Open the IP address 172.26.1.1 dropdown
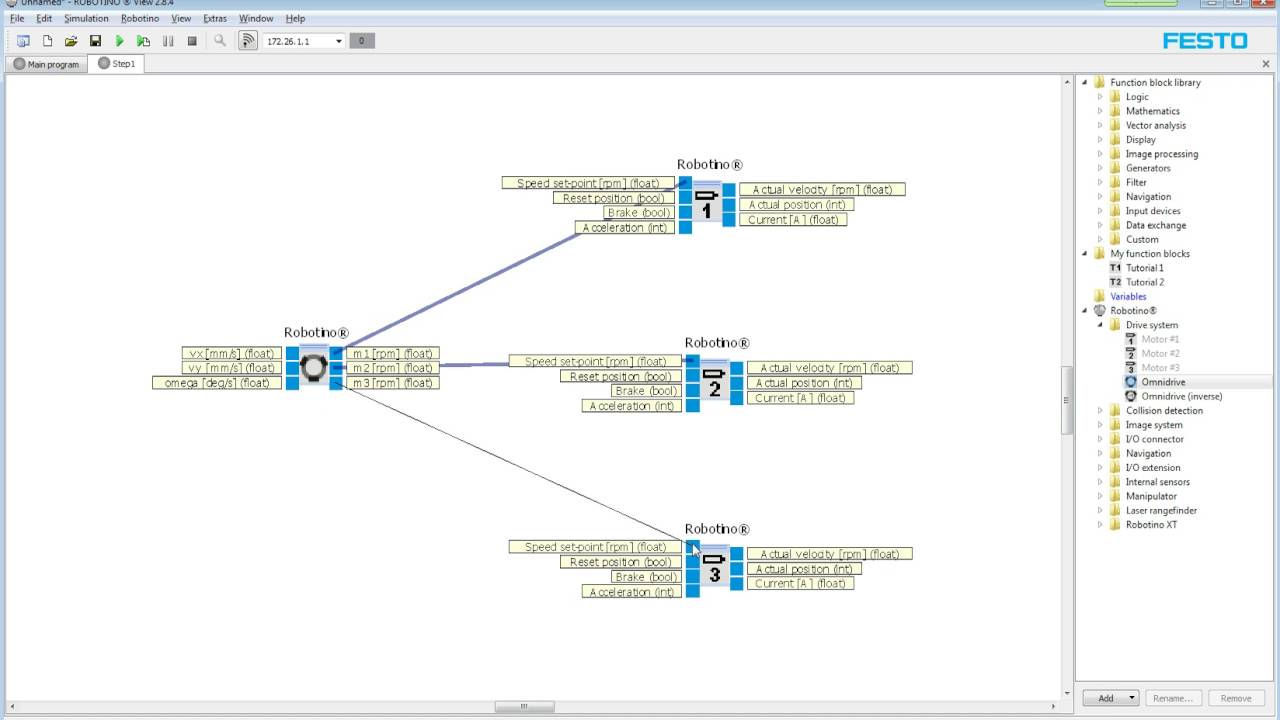 [x=339, y=41]
